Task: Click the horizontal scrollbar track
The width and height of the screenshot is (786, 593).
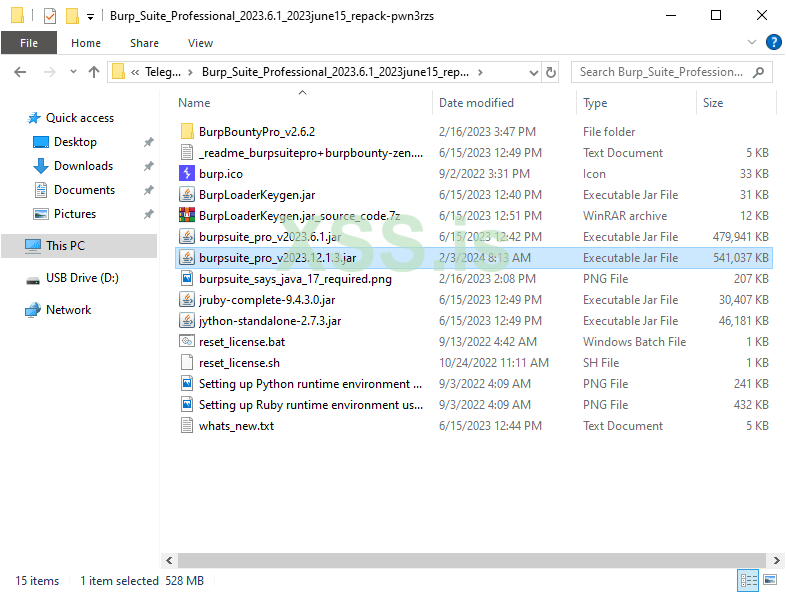Action: pos(472,560)
